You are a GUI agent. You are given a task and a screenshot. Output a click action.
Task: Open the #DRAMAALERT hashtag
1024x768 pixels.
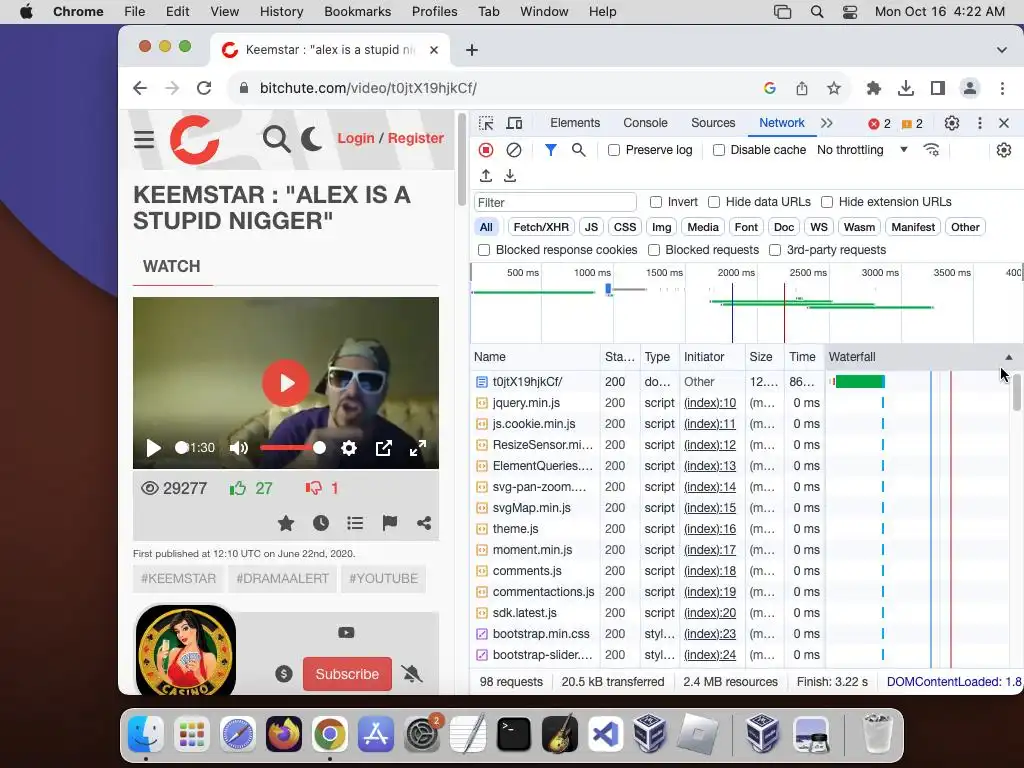pyautogui.click(x=282, y=579)
